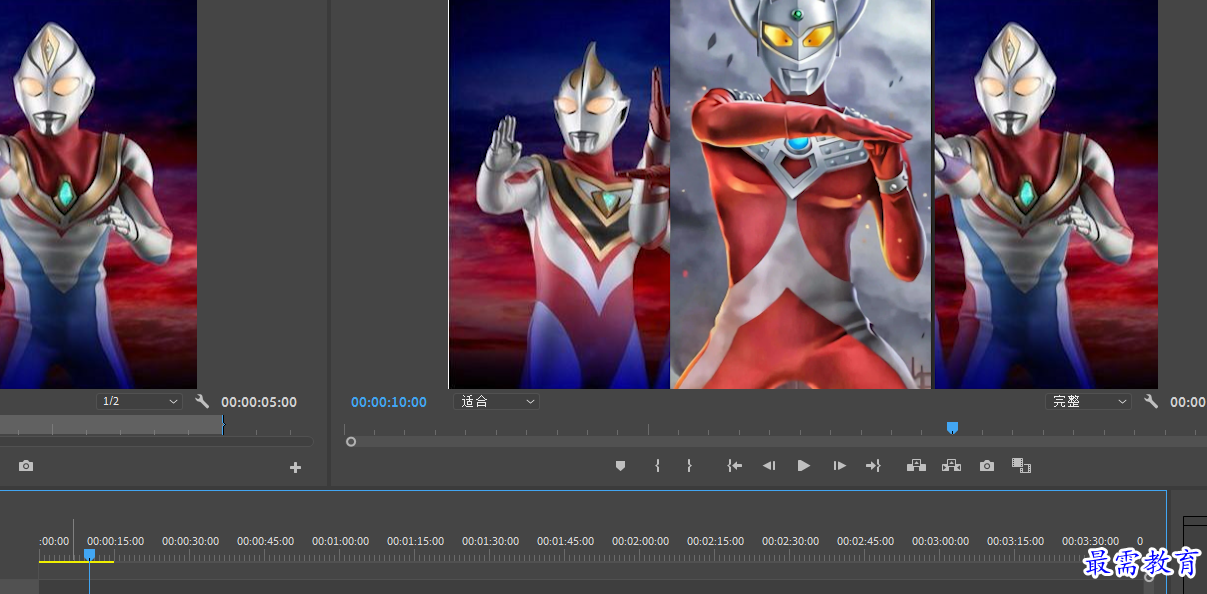Export frame from Source monitor camera icon
This screenshot has height=594, width=1207.
26,467
